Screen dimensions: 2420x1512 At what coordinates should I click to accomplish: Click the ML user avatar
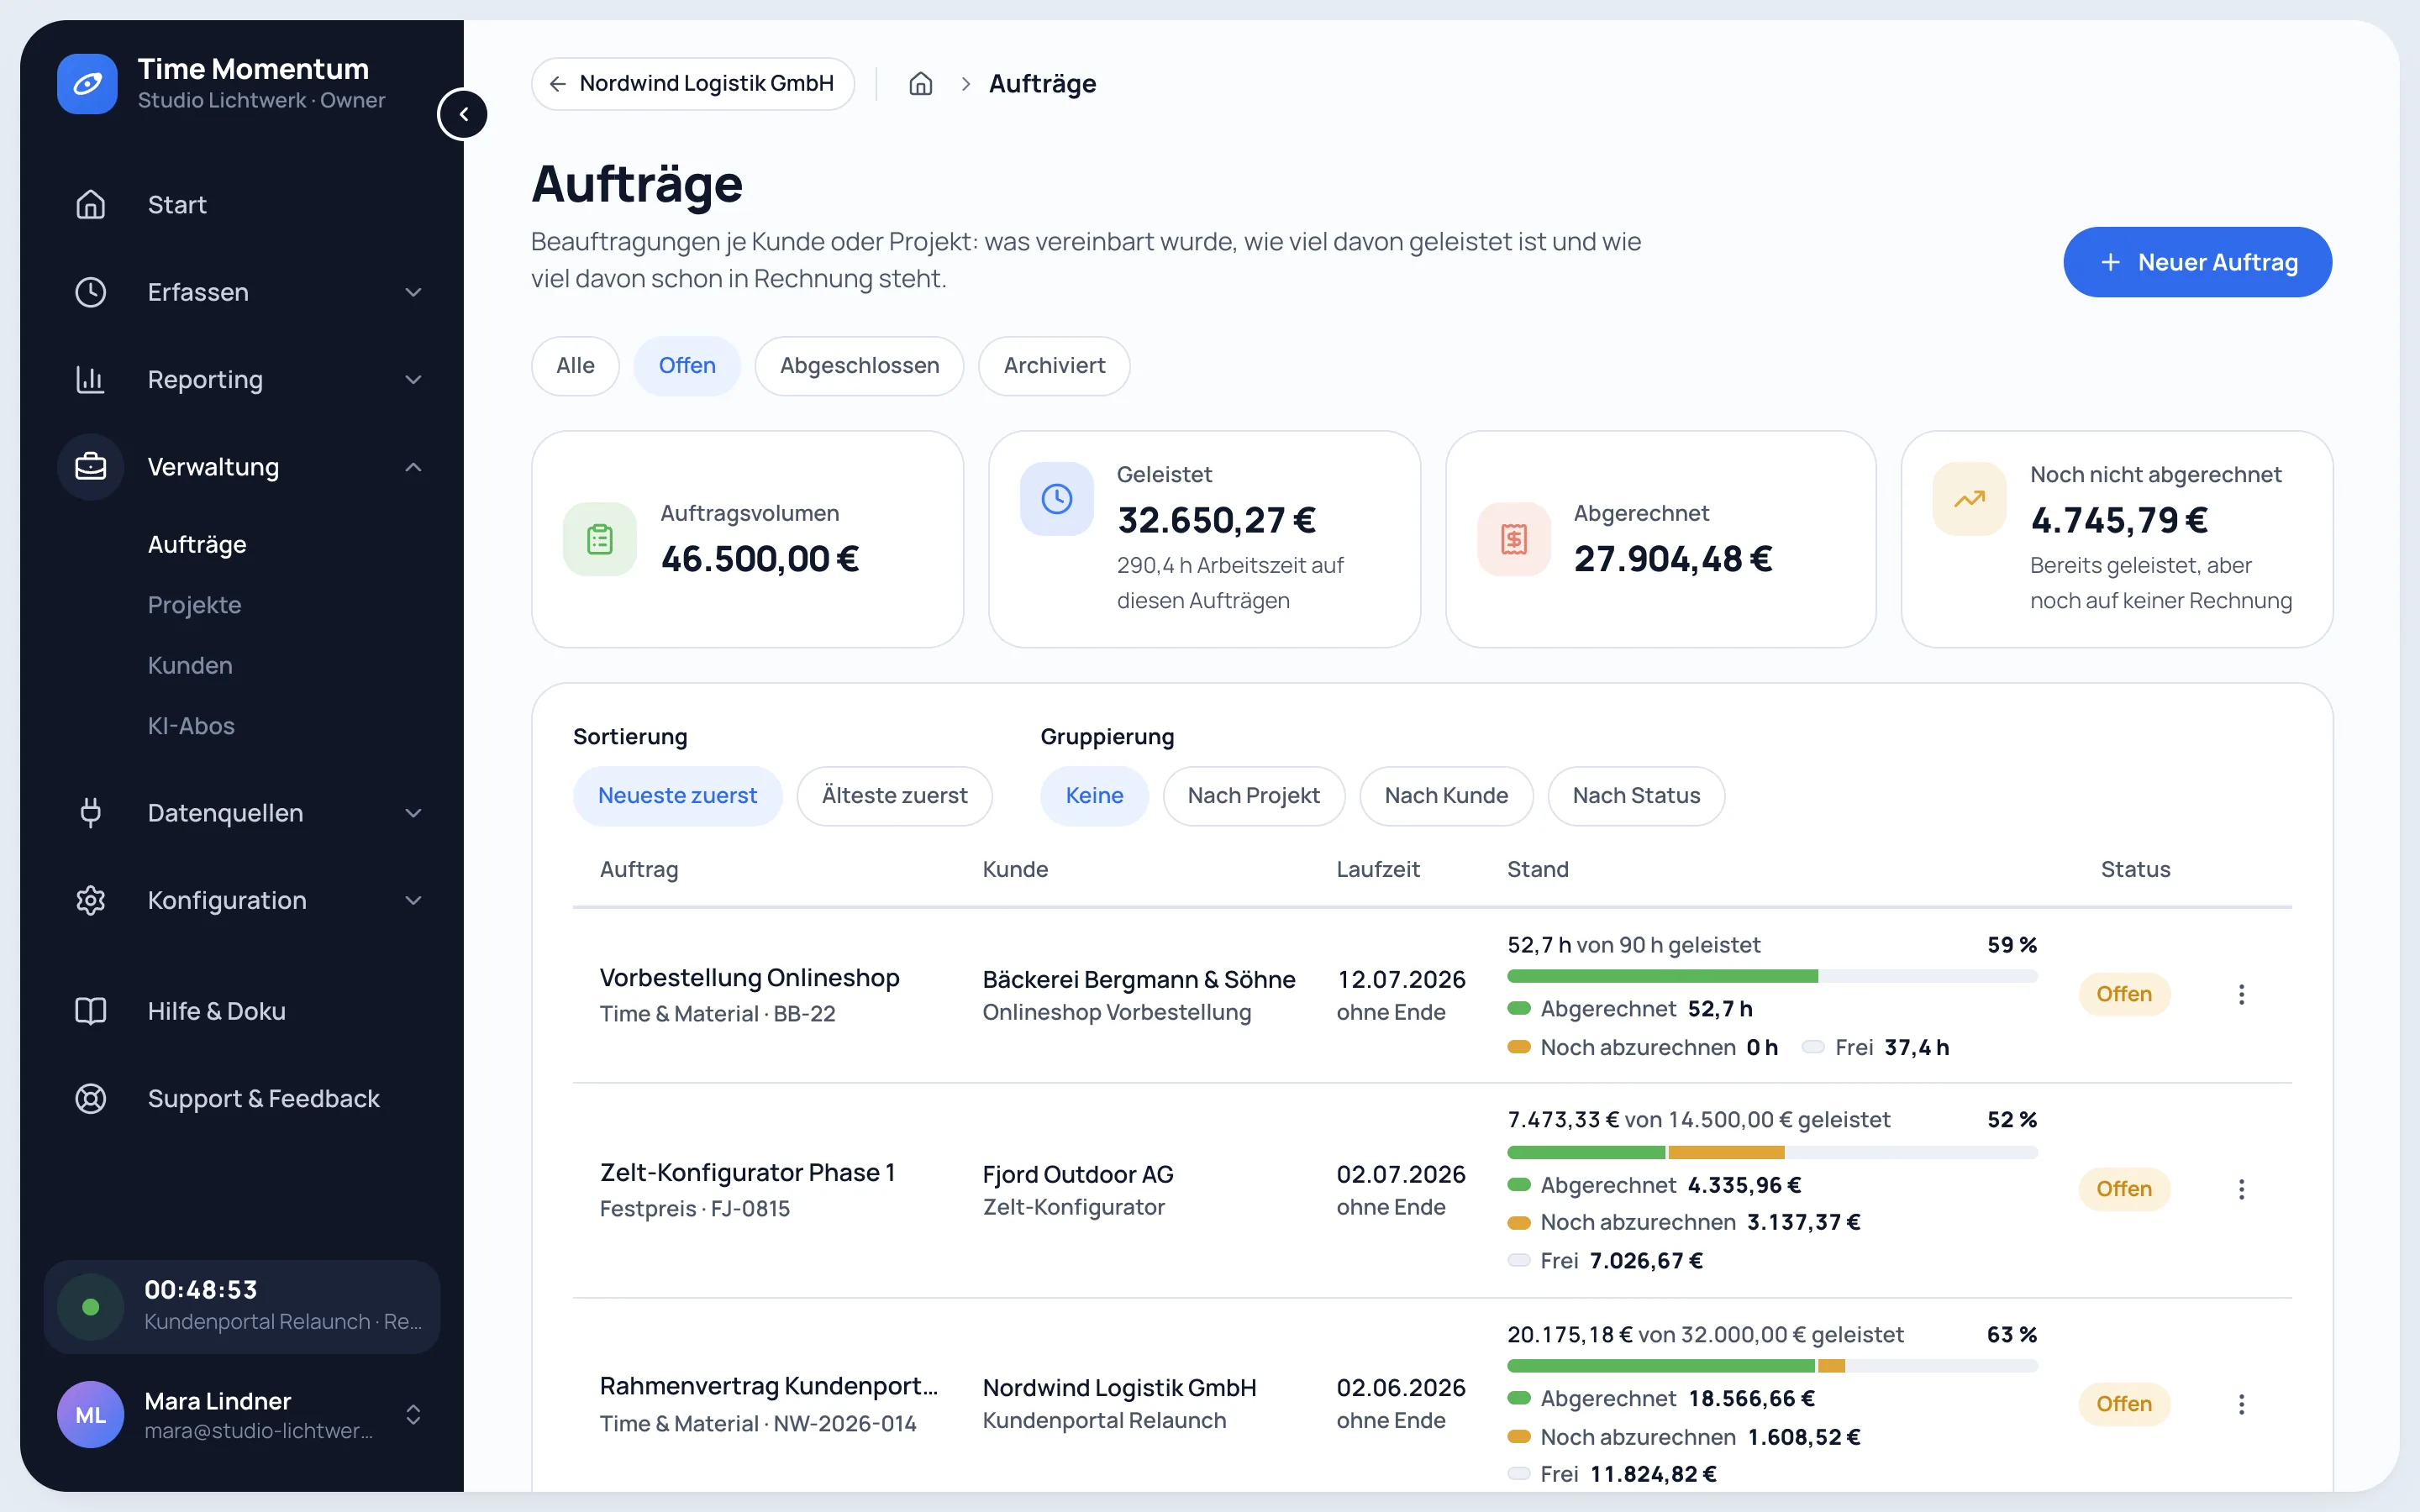91,1414
